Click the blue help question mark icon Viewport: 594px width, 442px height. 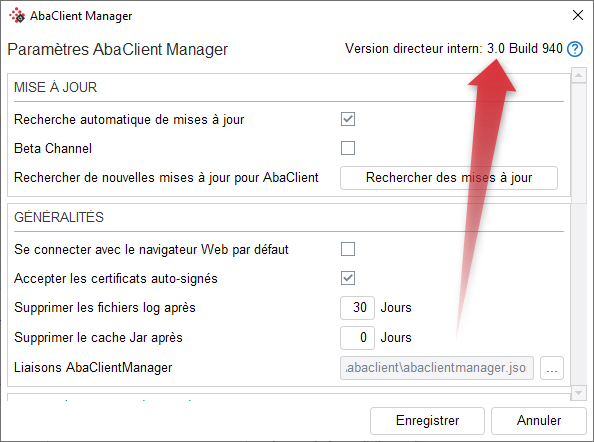point(575,49)
